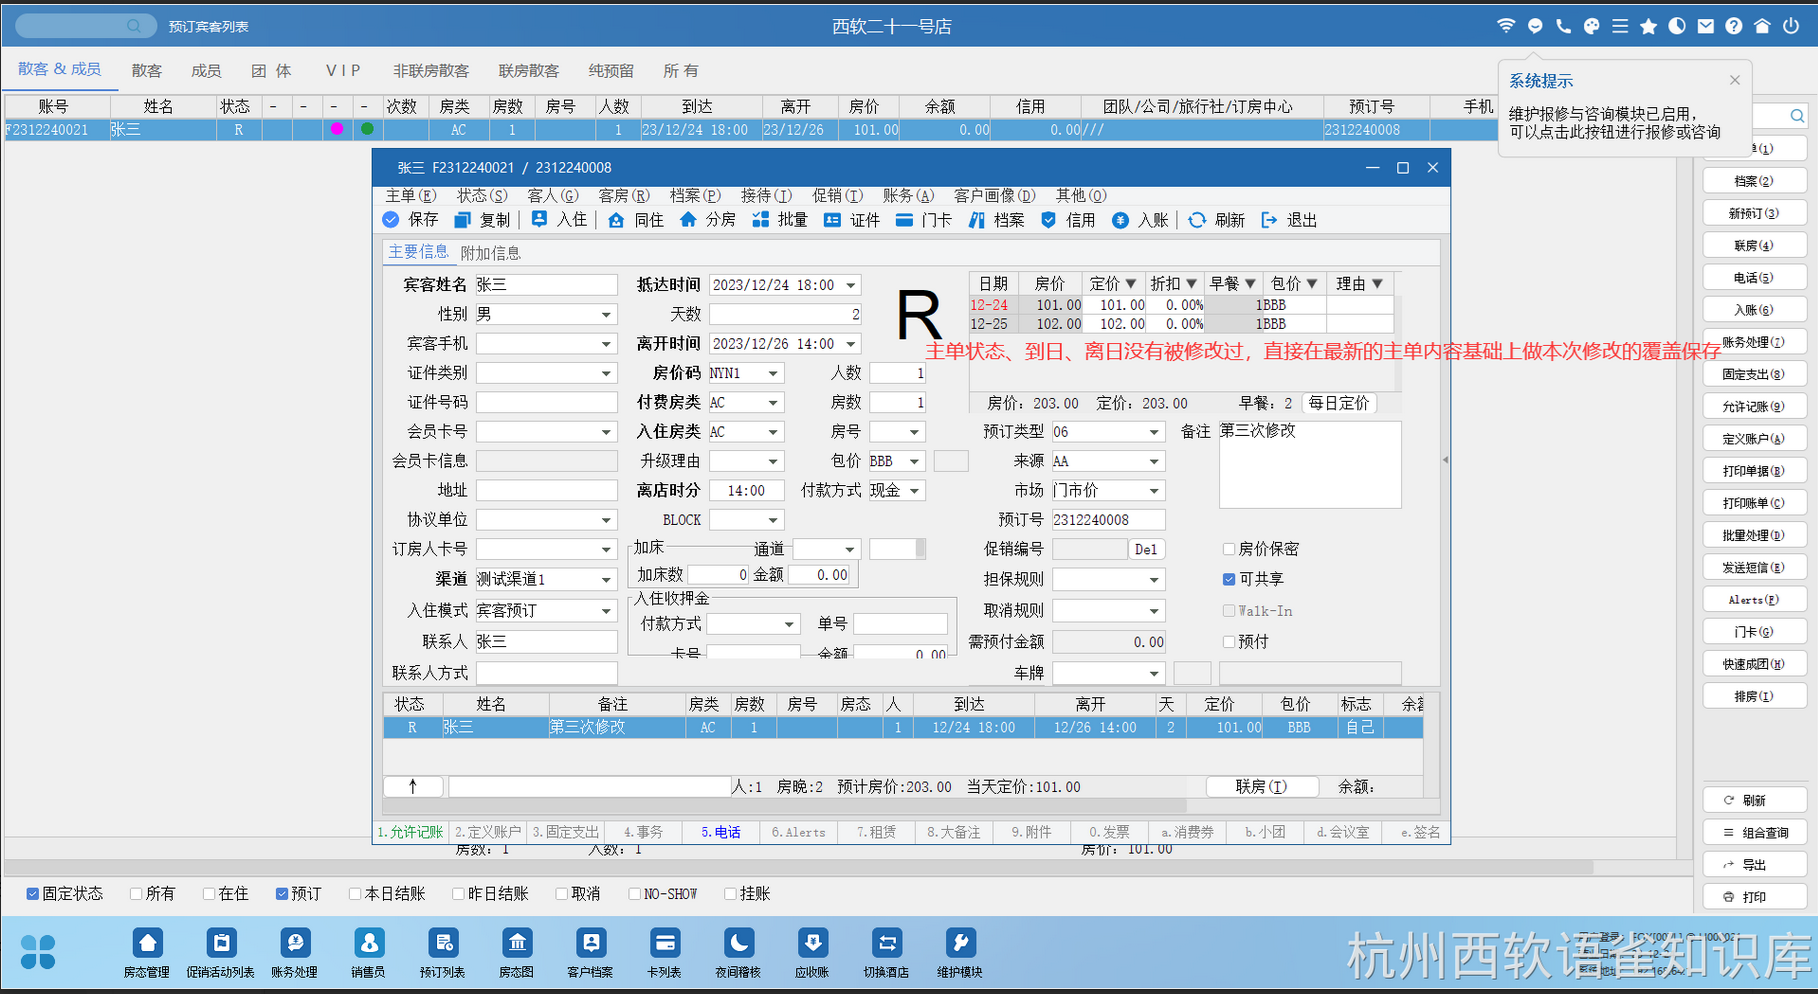Click into the 宾客姓名 field
Screen dimensions: 1818x994
tap(546, 285)
